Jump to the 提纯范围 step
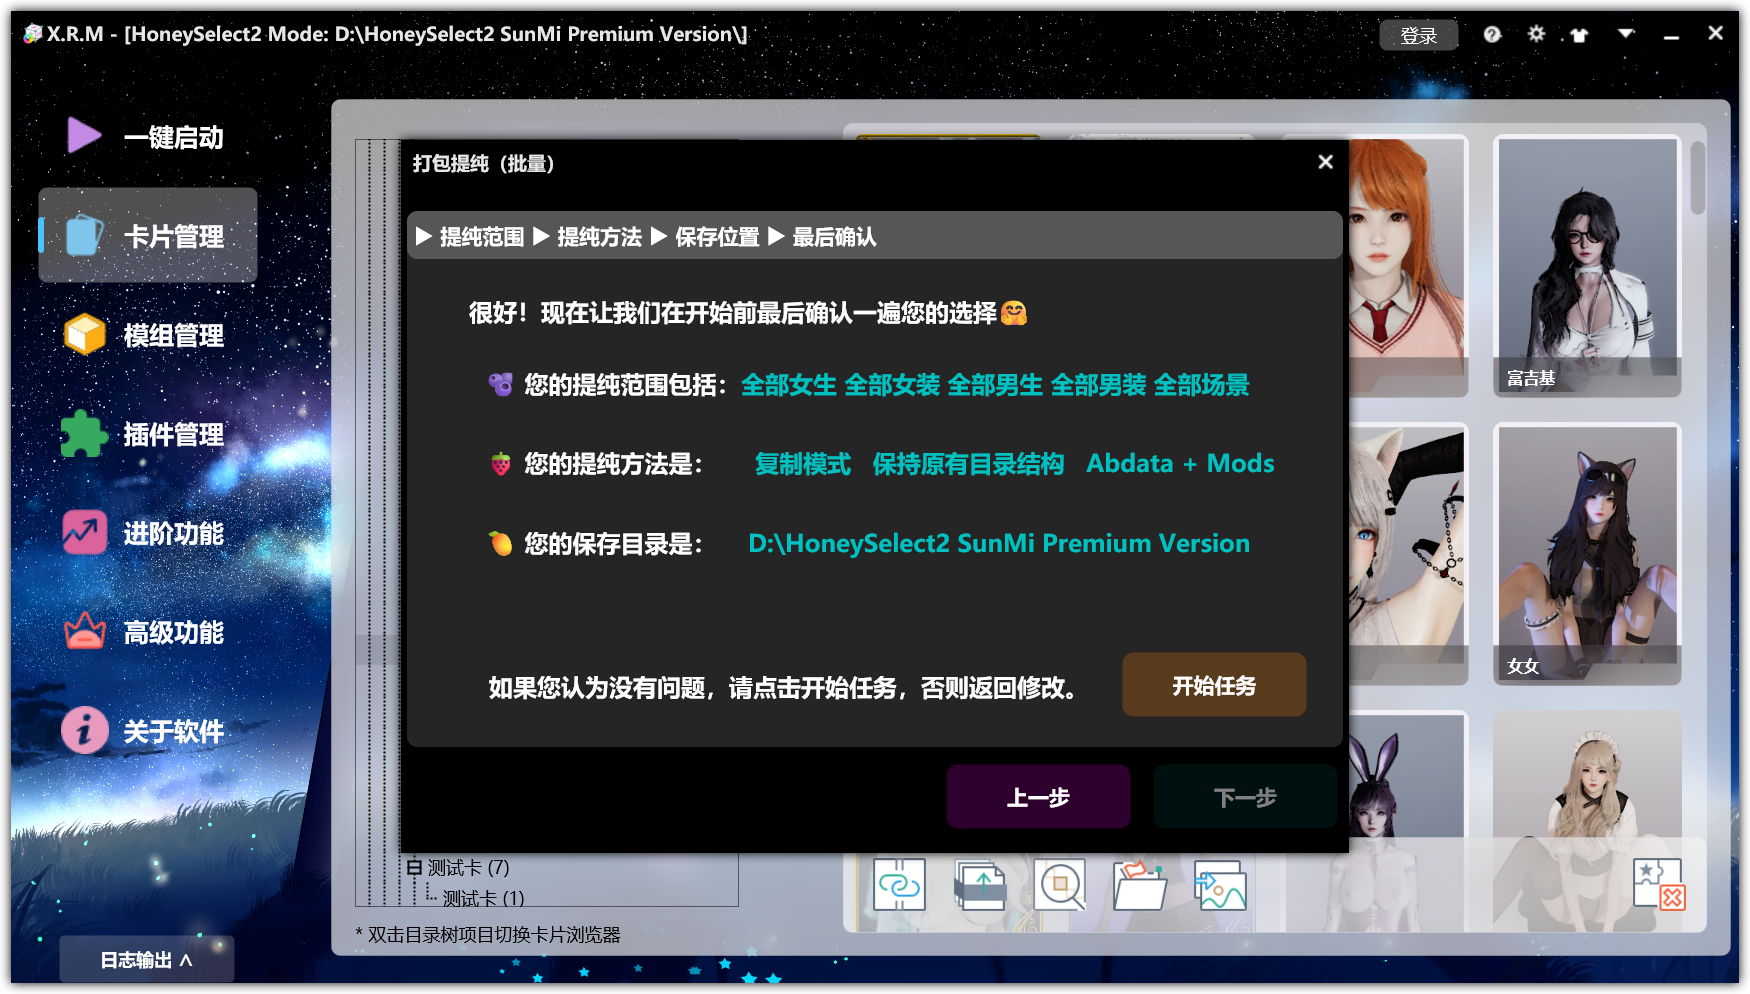The height and width of the screenshot is (994, 1750). point(482,237)
